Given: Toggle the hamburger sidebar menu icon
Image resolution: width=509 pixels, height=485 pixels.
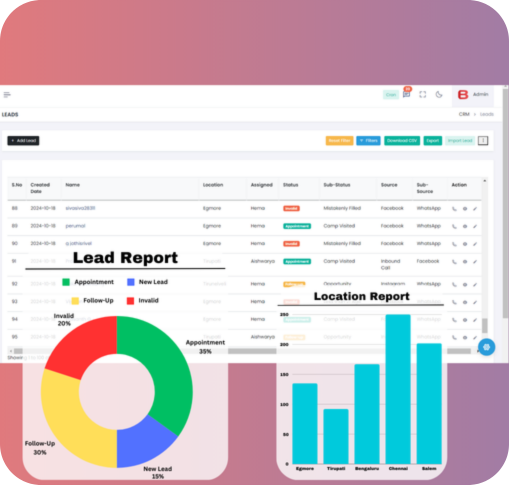Looking at the screenshot, I should click(x=7, y=95).
